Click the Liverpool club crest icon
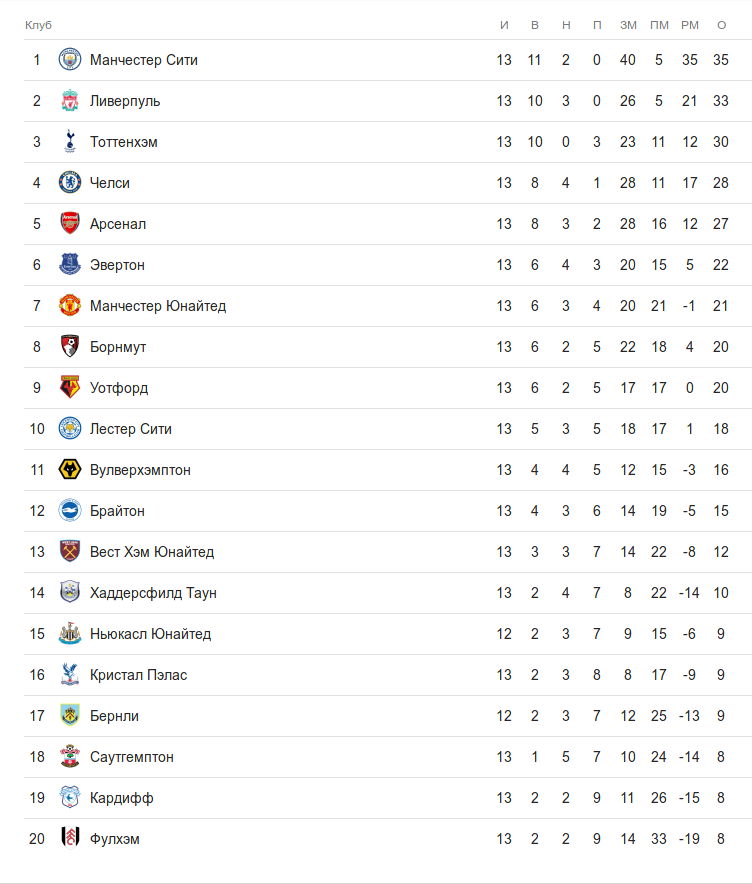This screenshot has width=752, height=884. point(70,101)
